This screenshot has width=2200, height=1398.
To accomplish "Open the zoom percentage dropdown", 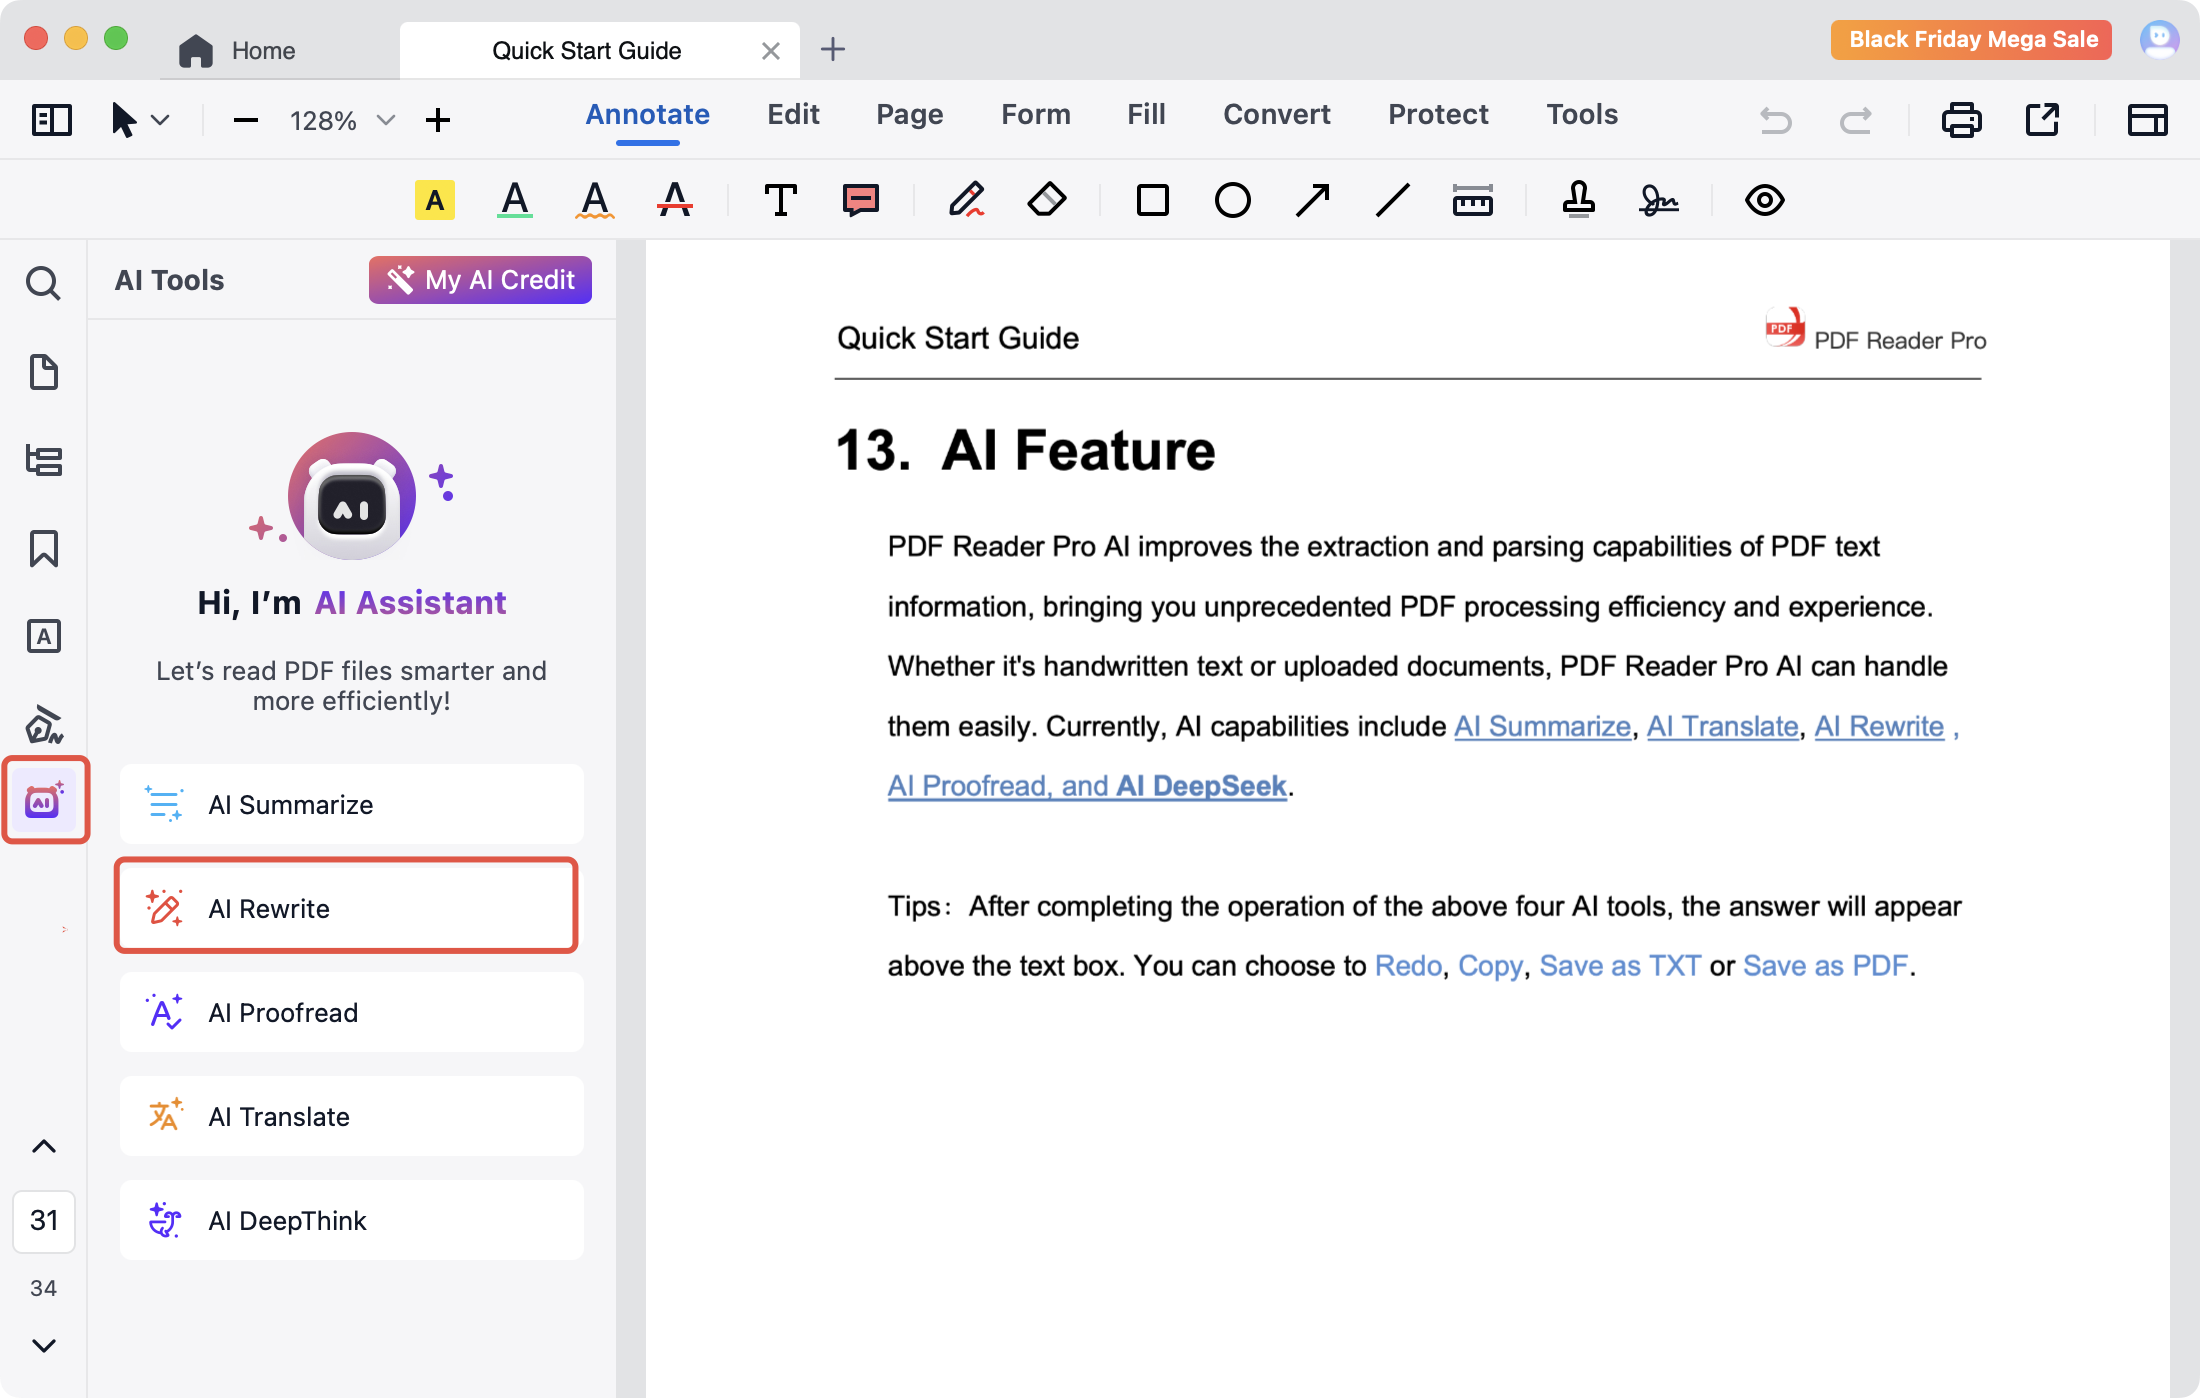I will click(x=385, y=120).
